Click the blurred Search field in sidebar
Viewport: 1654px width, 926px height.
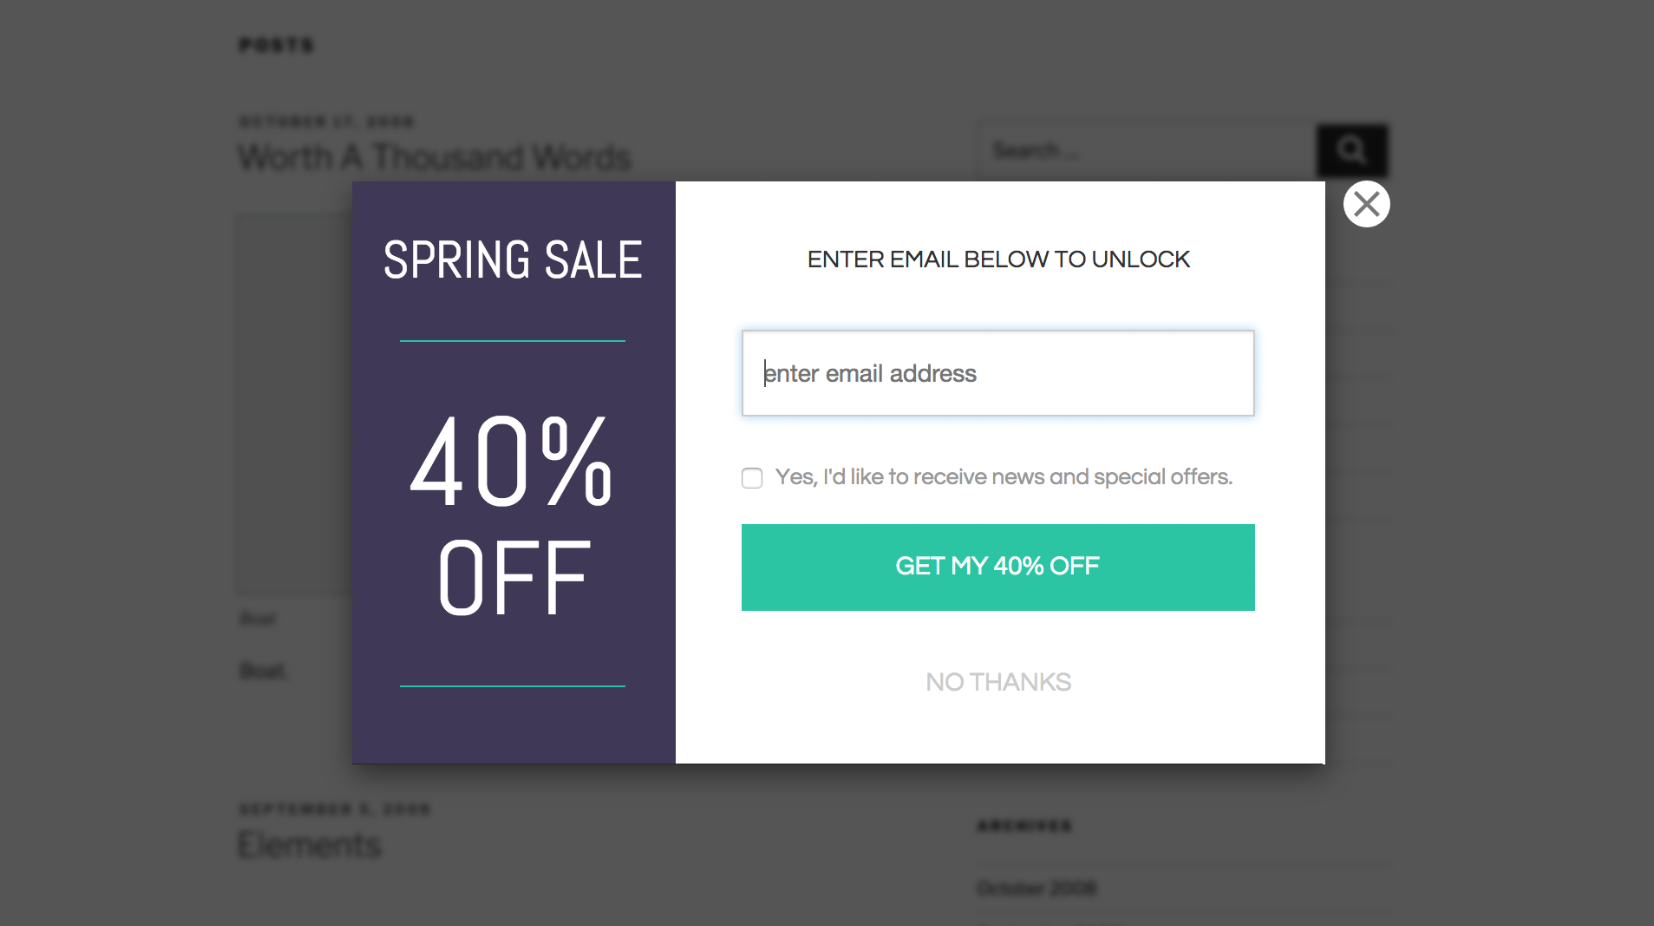click(1145, 150)
